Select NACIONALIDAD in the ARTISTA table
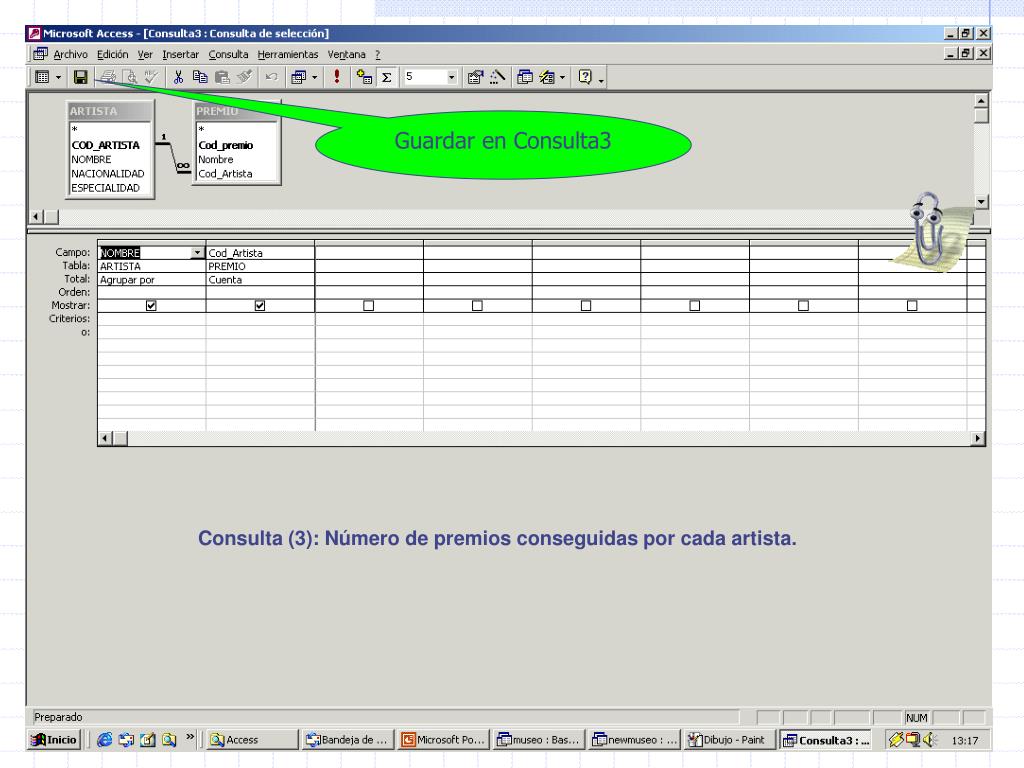Image resolution: width=1024 pixels, height=768 pixels. pyautogui.click(x=108, y=174)
